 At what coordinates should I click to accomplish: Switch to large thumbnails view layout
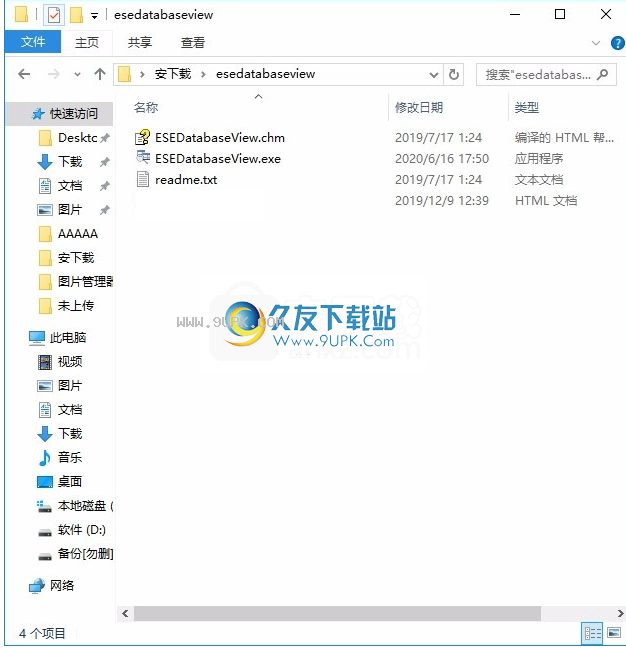(614, 633)
